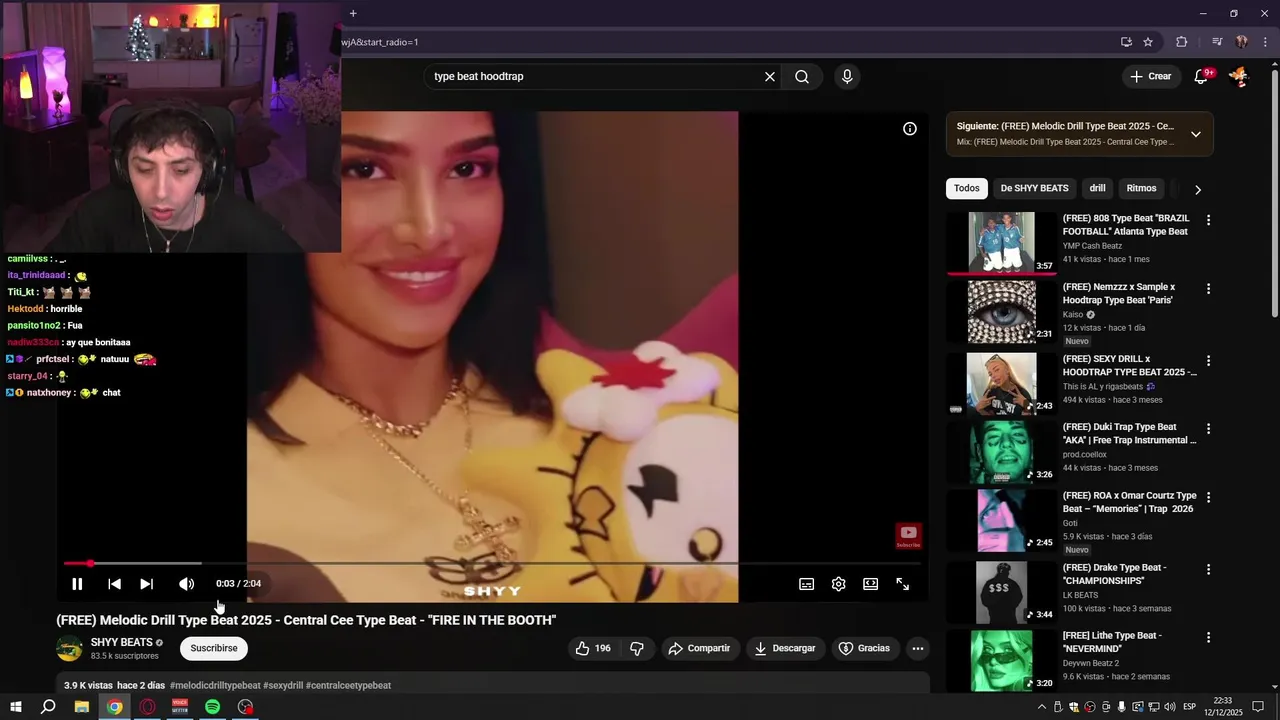Open File Explorer from taskbar
The image size is (1280, 720).
[x=82, y=707]
